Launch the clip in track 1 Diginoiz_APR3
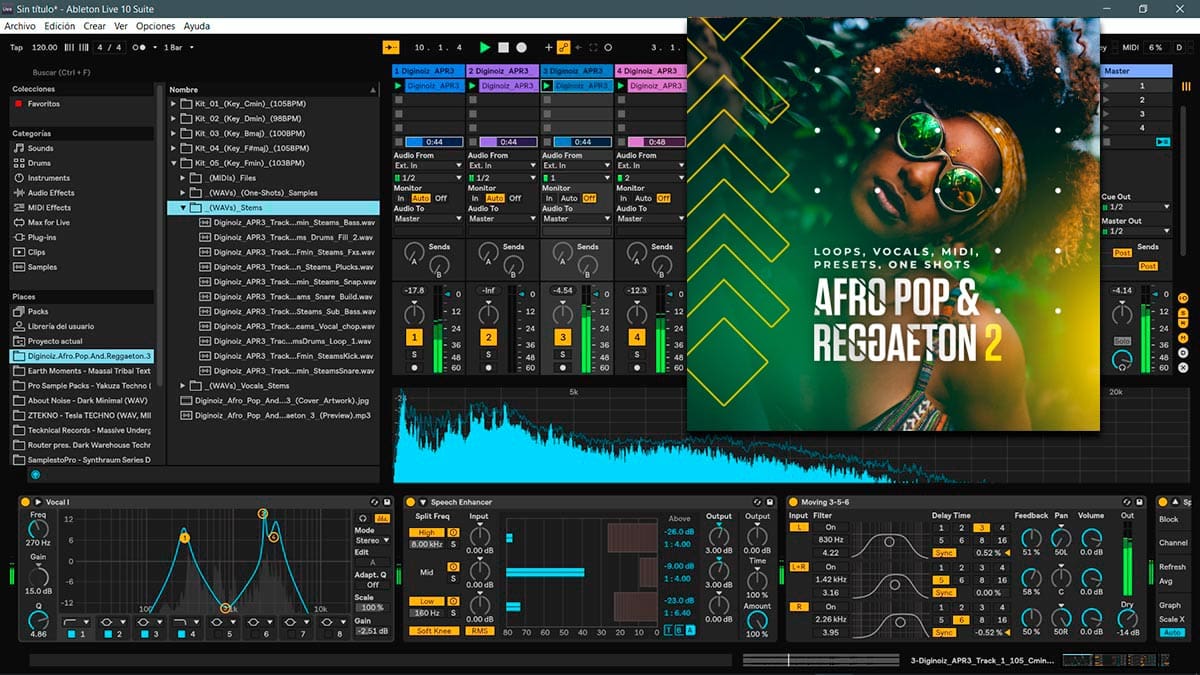The height and width of the screenshot is (675, 1200). click(398, 86)
